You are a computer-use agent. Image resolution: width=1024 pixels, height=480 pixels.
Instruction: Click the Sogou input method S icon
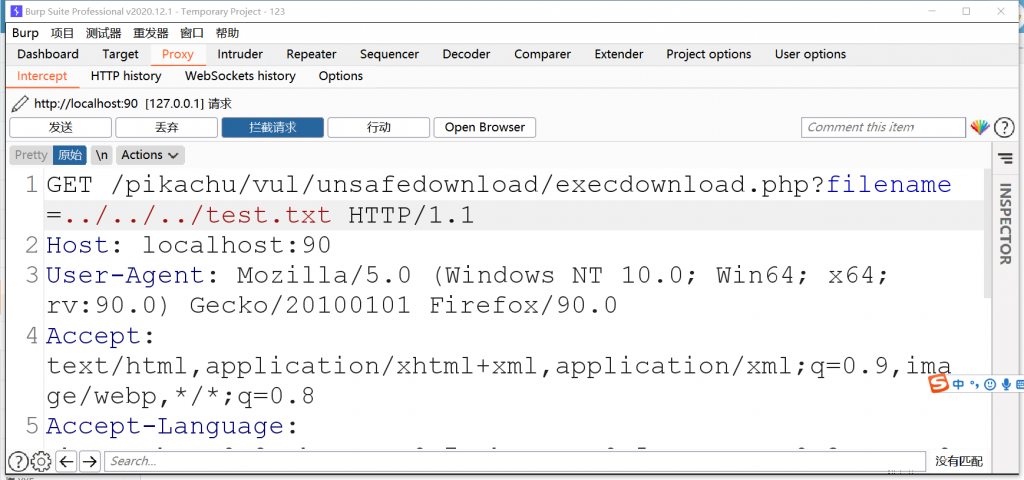(x=939, y=384)
